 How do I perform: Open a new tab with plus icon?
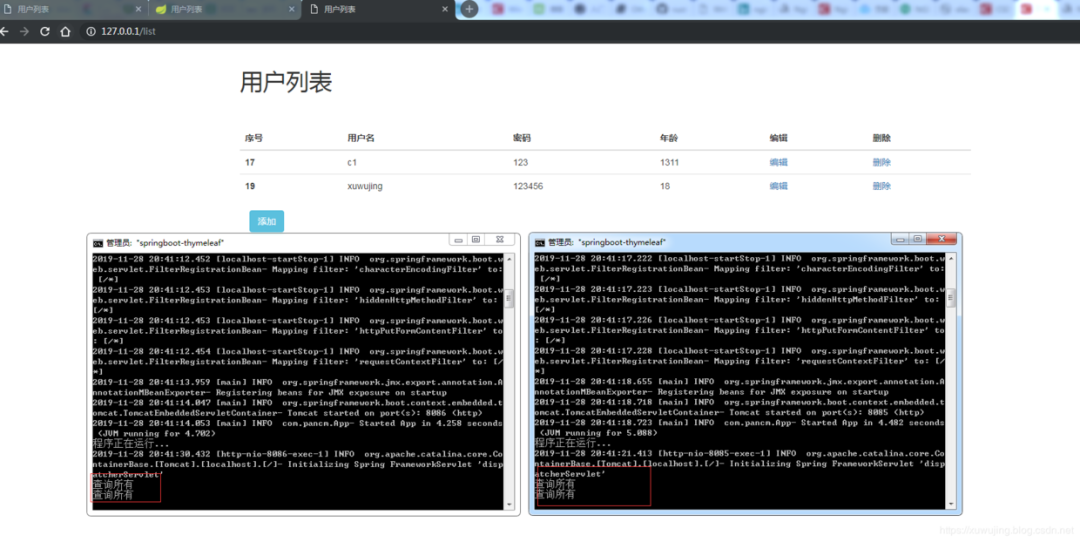469,9
